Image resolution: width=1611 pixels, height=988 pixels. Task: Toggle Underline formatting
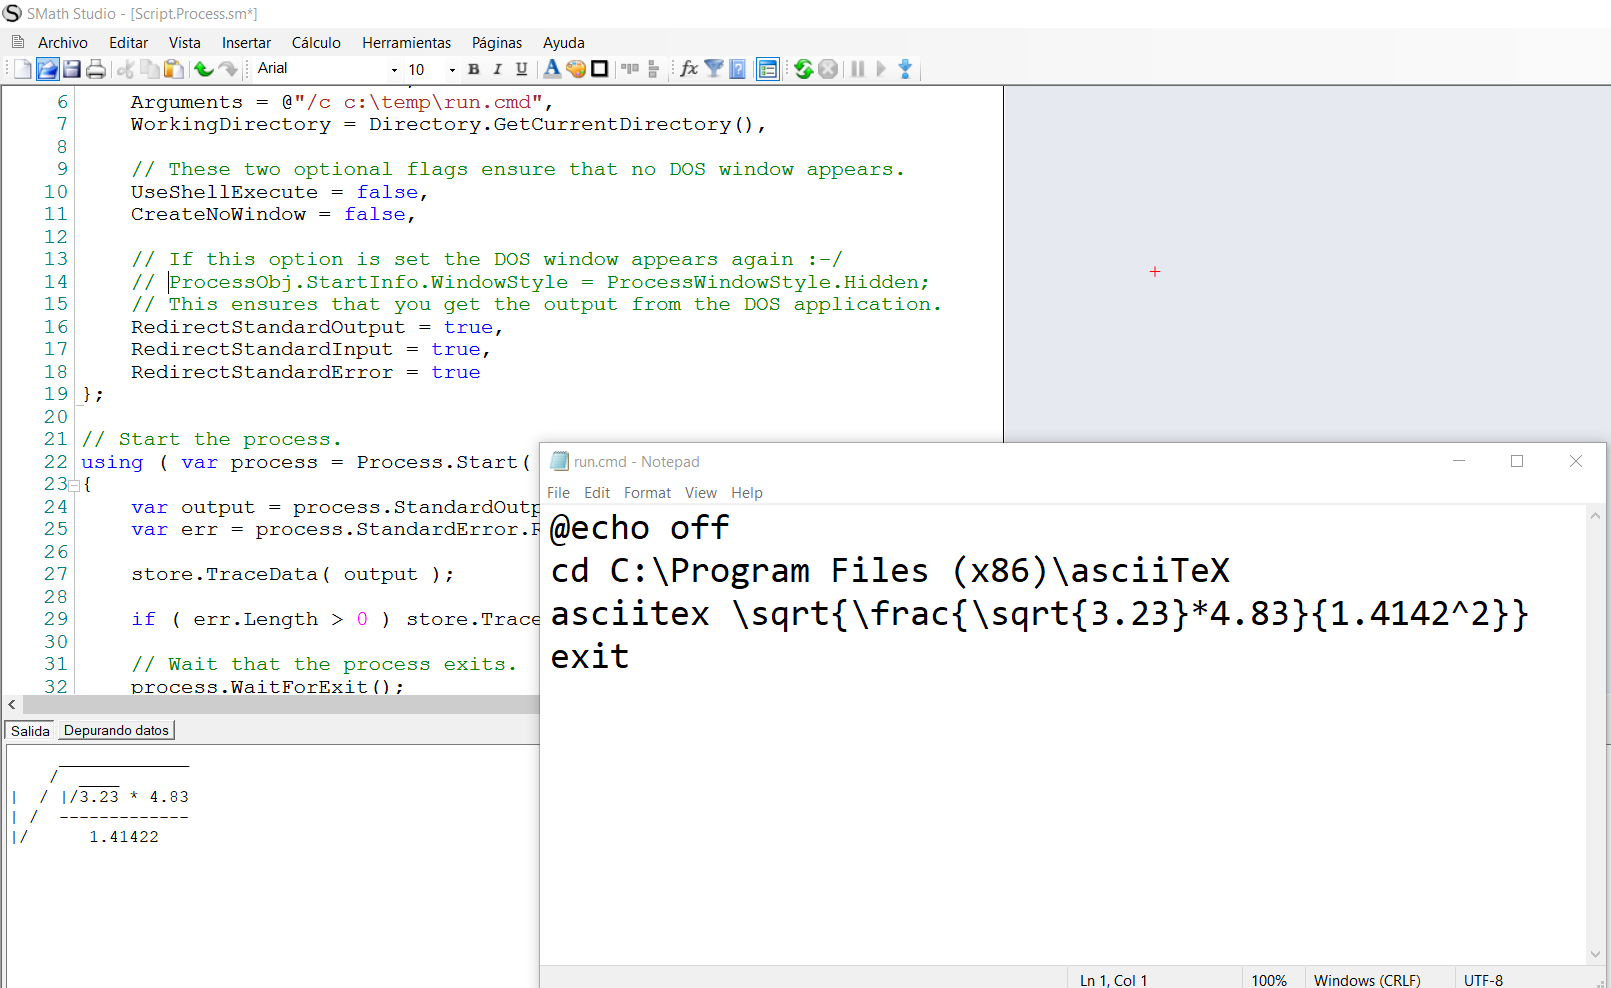[x=521, y=69]
